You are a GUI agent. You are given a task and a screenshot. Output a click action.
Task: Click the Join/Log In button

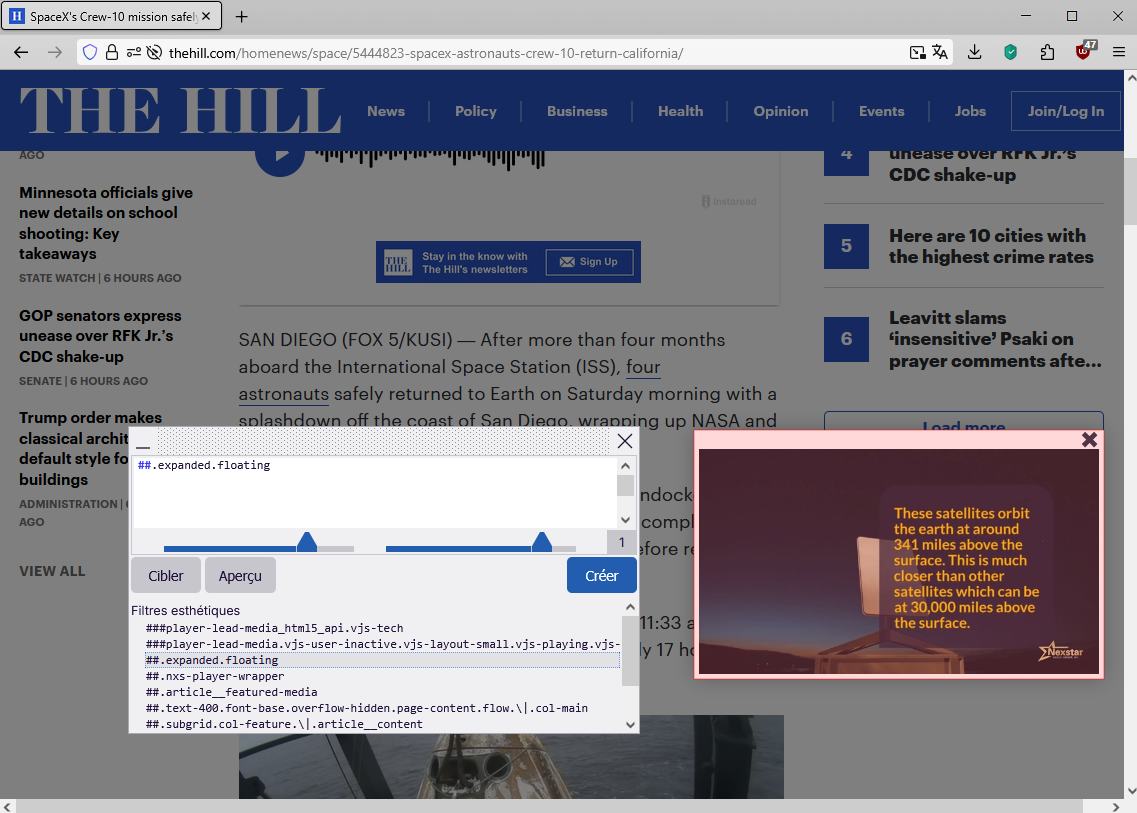click(x=1065, y=111)
